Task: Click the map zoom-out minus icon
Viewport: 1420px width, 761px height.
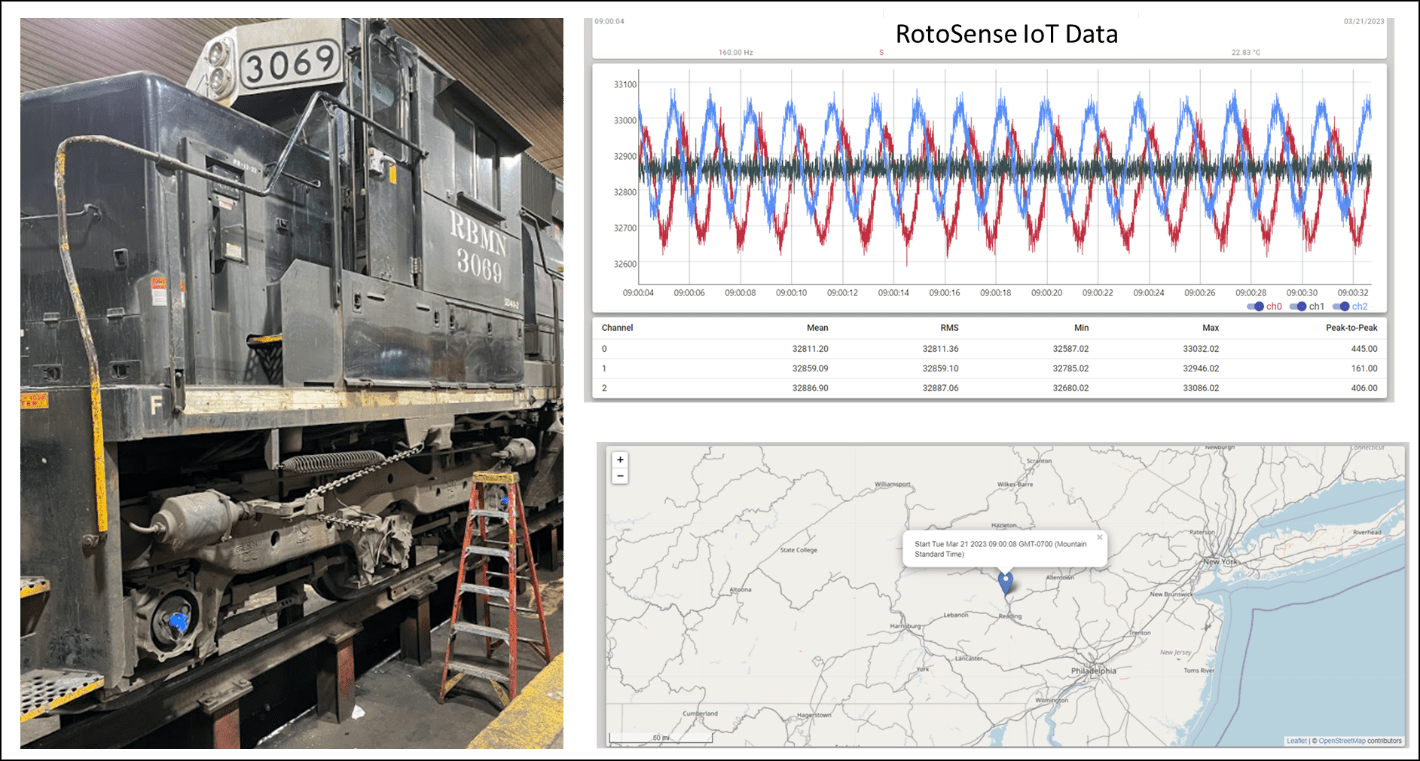Action: [x=620, y=476]
